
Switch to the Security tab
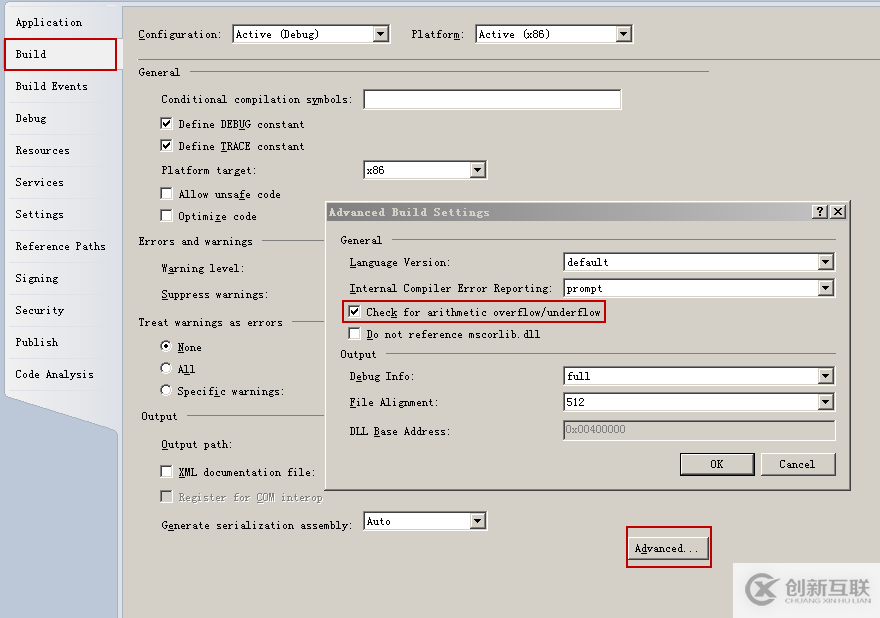pos(40,310)
